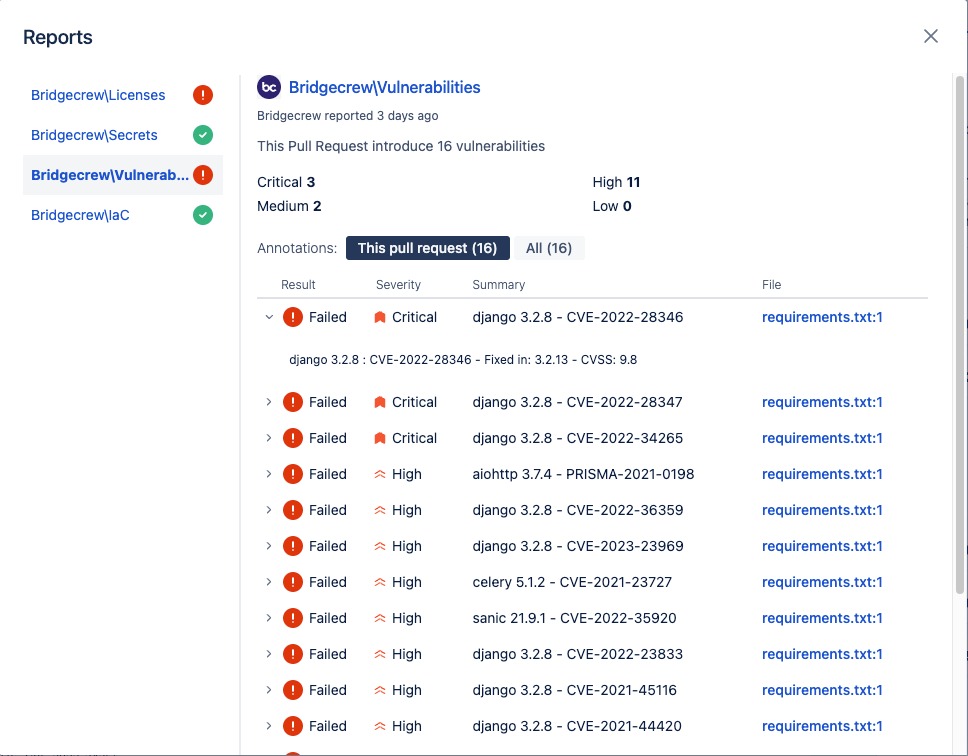Open requirements.txt:1 link for sanic row
This screenshot has width=968, height=756.
pos(822,618)
